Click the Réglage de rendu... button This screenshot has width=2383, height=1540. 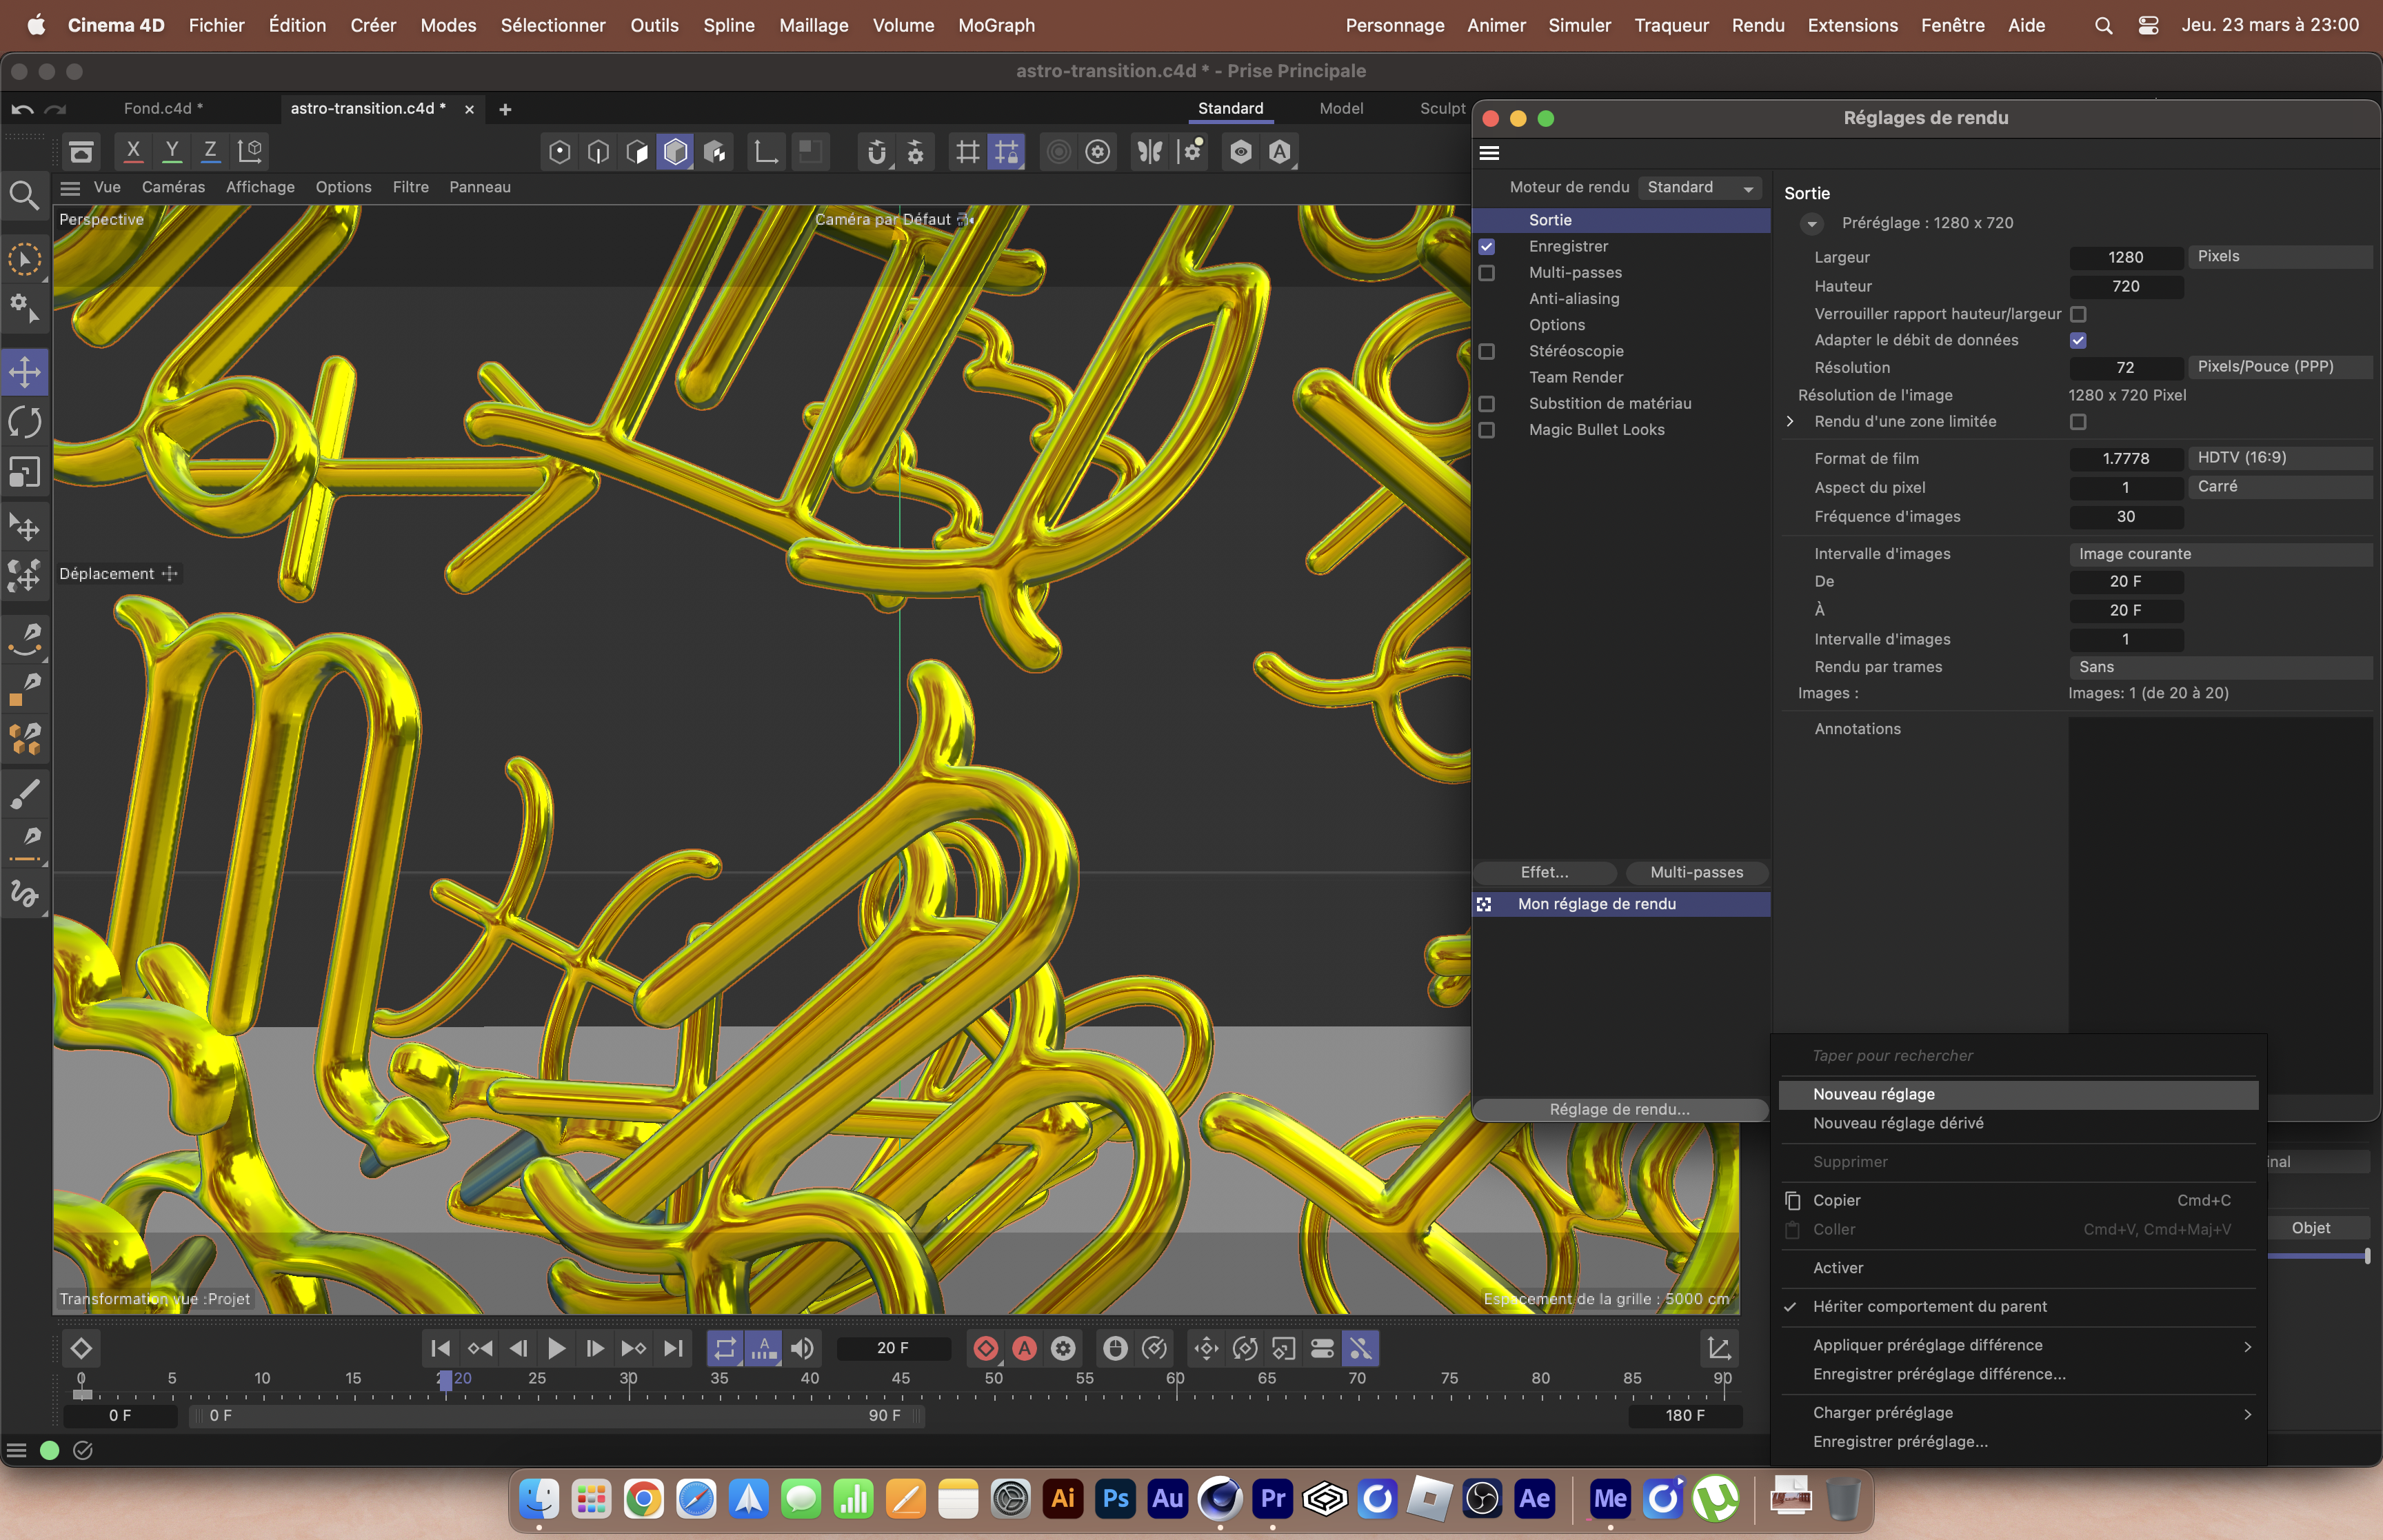[x=1620, y=1109]
